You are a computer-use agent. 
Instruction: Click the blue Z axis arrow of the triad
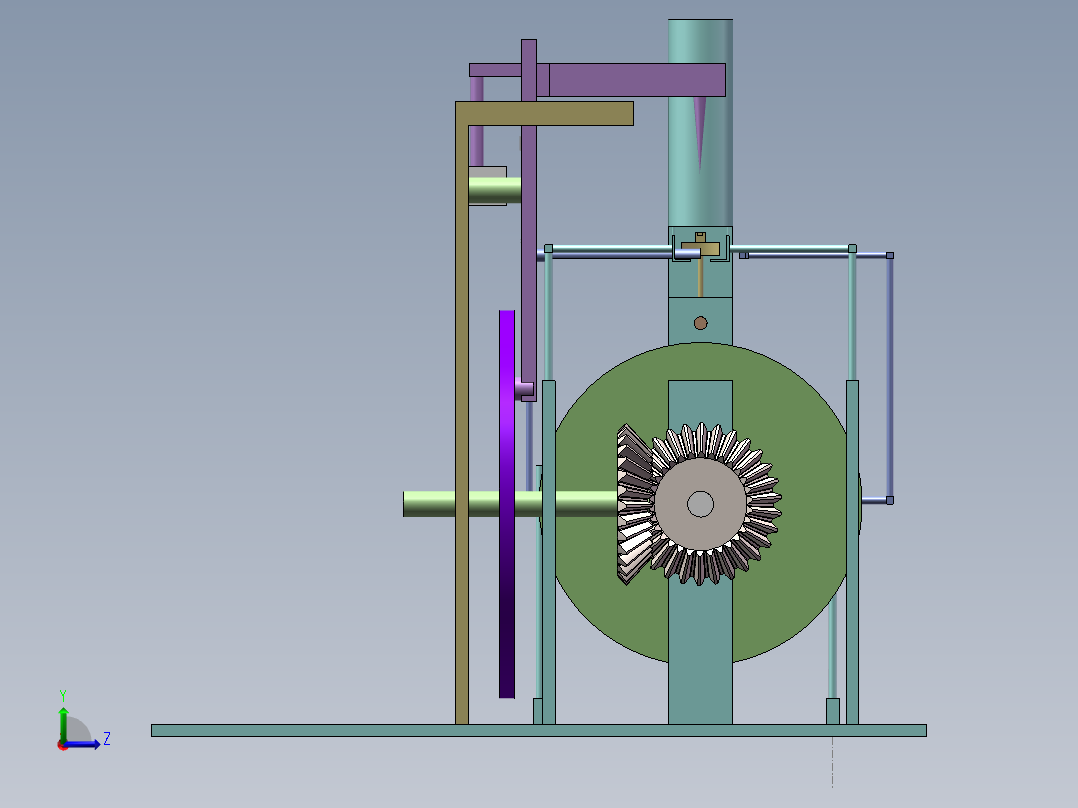pos(82,744)
